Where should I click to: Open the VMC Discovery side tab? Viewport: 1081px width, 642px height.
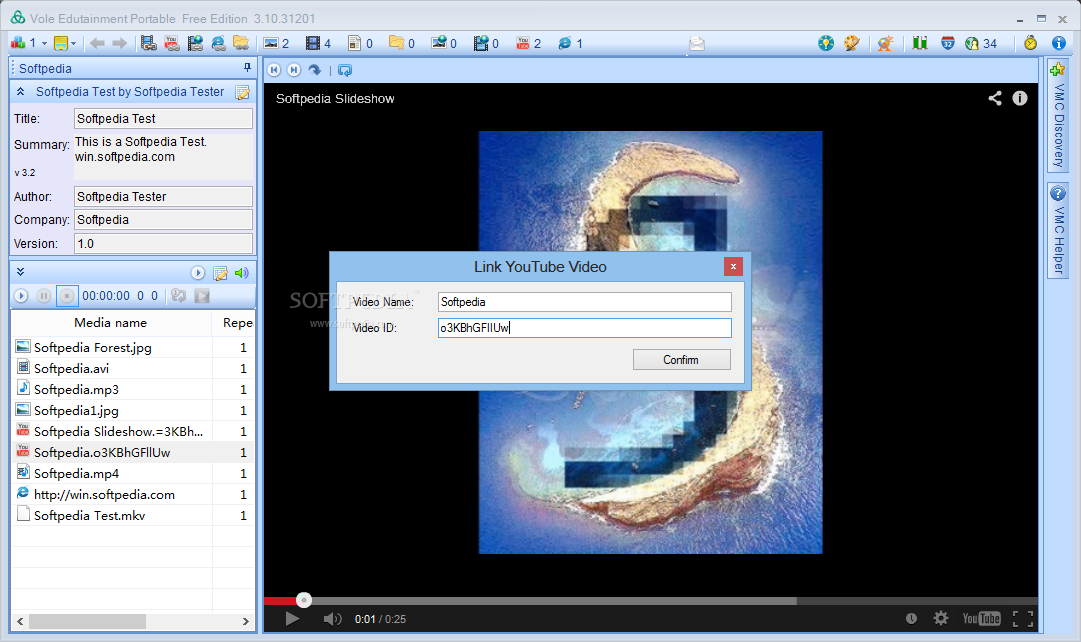pyautogui.click(x=1058, y=115)
